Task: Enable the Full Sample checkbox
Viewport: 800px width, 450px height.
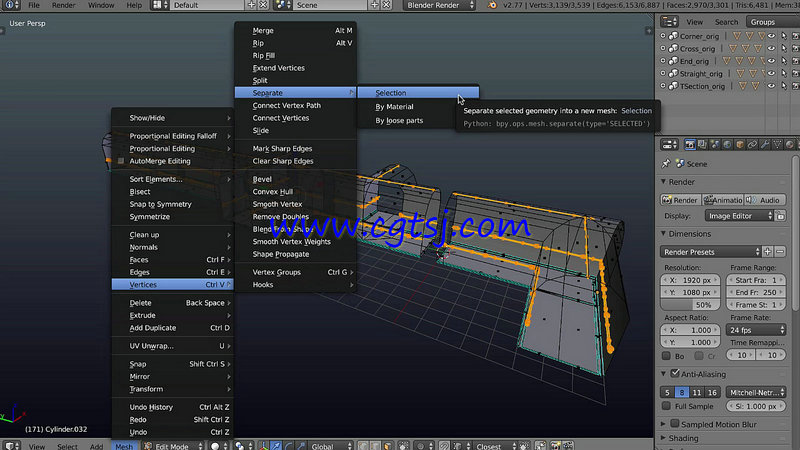Action: pyautogui.click(x=666, y=406)
